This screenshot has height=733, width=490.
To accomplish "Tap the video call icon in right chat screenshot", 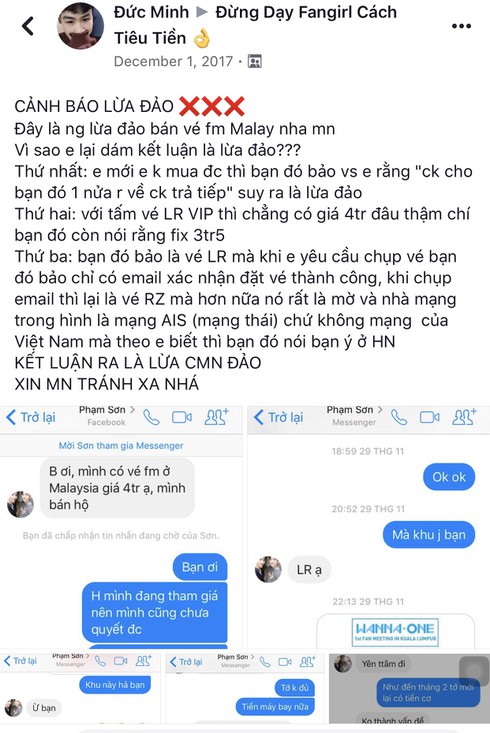I will coord(429,417).
